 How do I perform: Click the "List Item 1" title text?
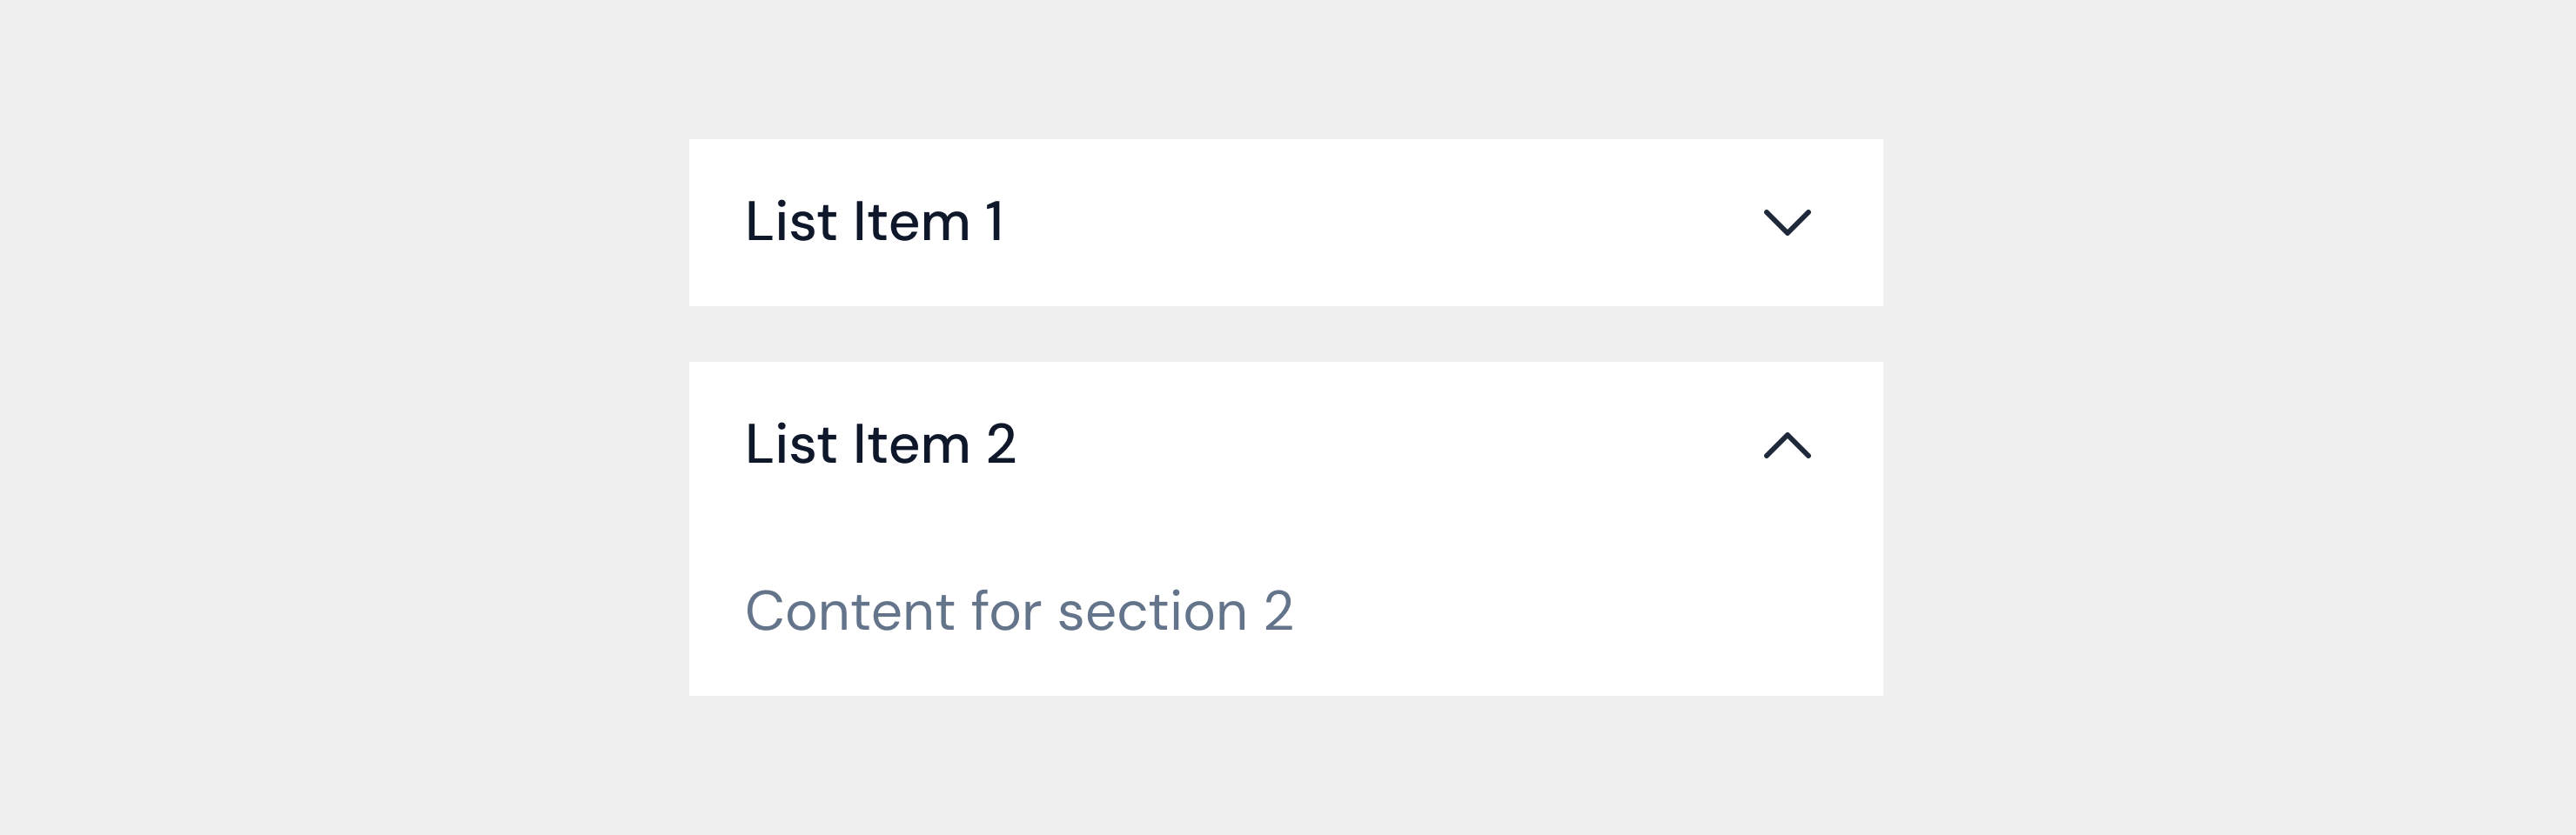pyautogui.click(x=874, y=222)
